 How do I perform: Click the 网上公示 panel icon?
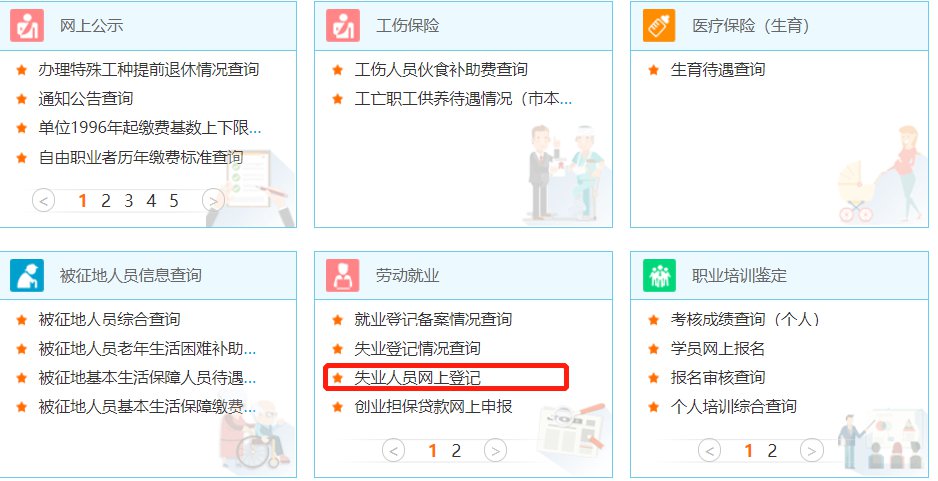(x=27, y=26)
